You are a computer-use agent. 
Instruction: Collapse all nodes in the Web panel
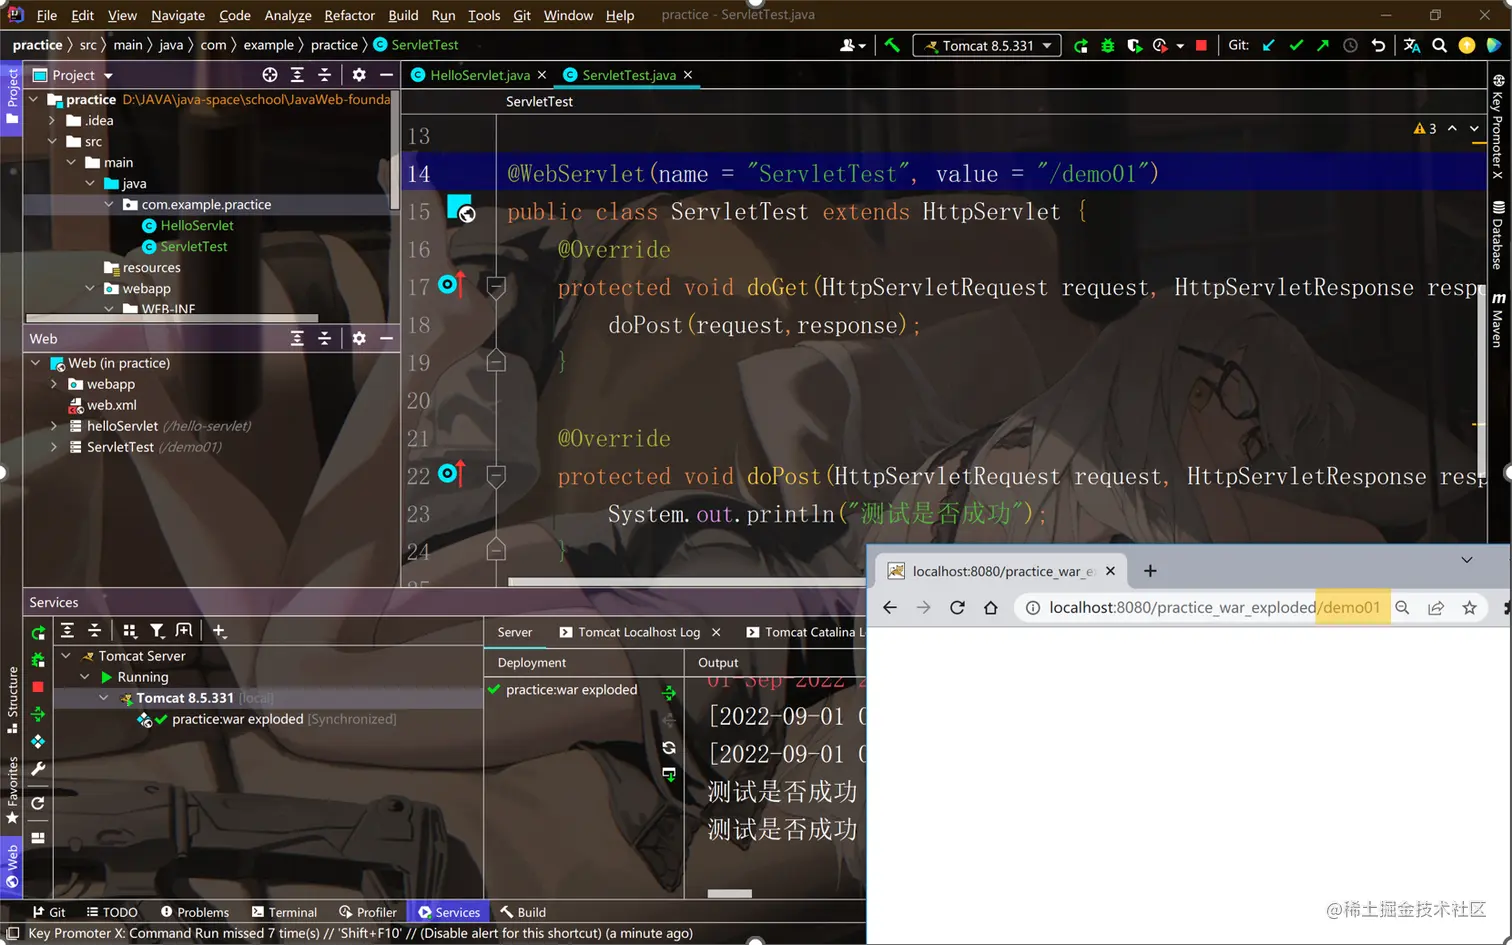(x=324, y=338)
